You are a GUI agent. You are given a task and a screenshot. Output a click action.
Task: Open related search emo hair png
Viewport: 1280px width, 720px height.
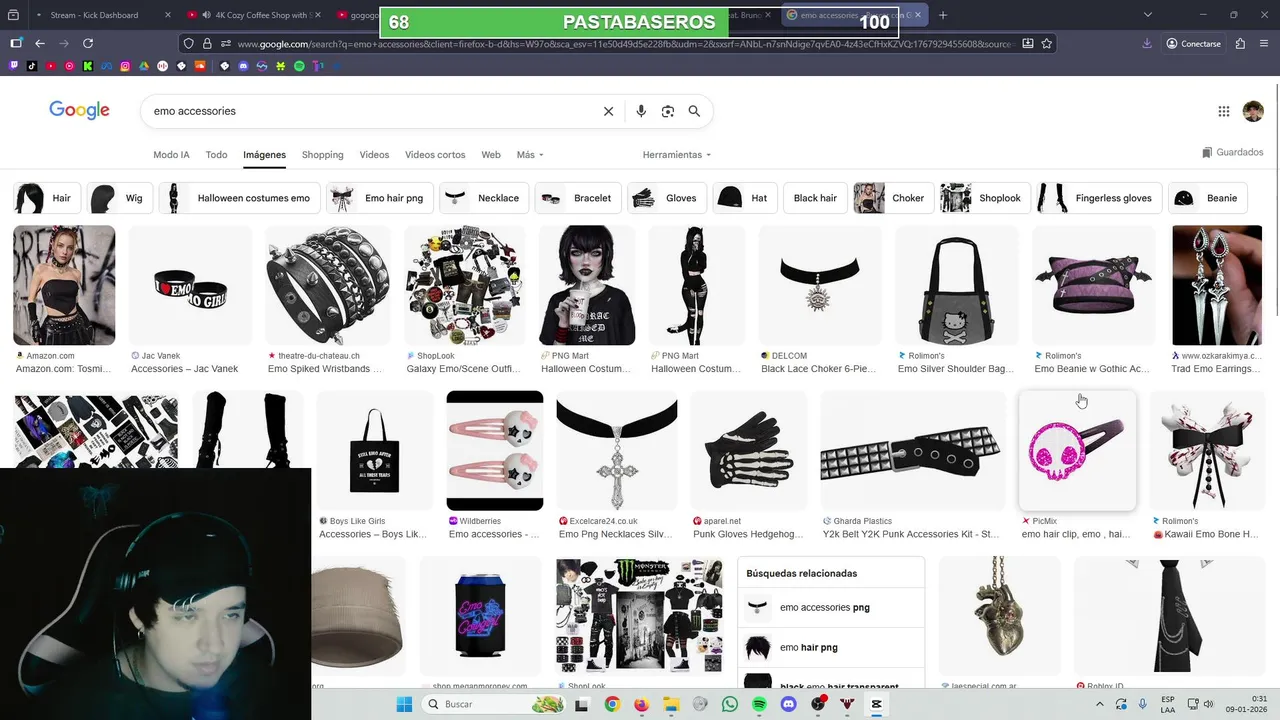pyautogui.click(x=831, y=647)
